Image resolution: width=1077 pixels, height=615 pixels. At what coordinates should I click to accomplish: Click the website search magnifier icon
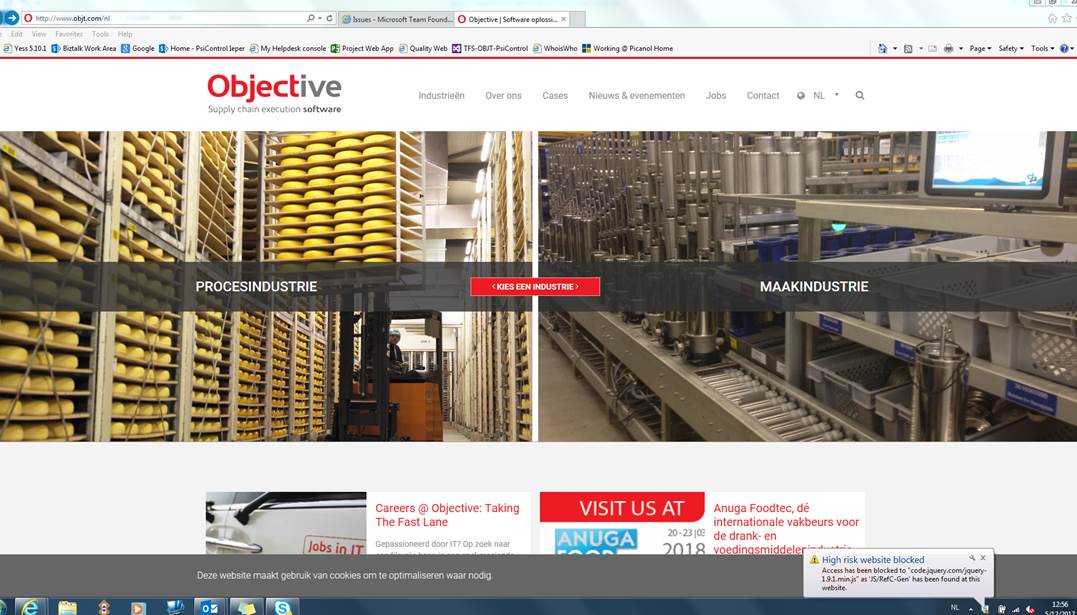pyautogui.click(x=860, y=96)
